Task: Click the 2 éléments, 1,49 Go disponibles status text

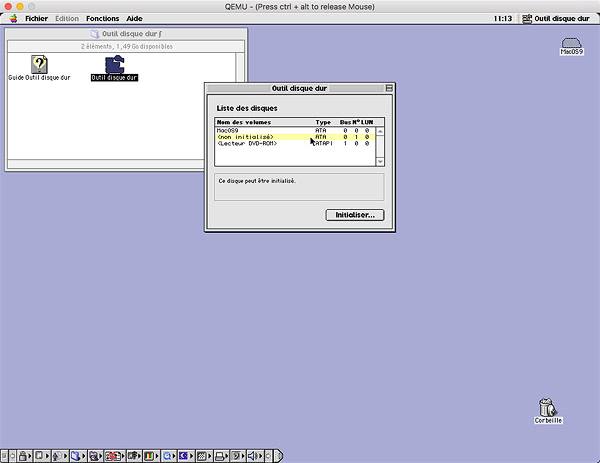Action: tap(126, 46)
